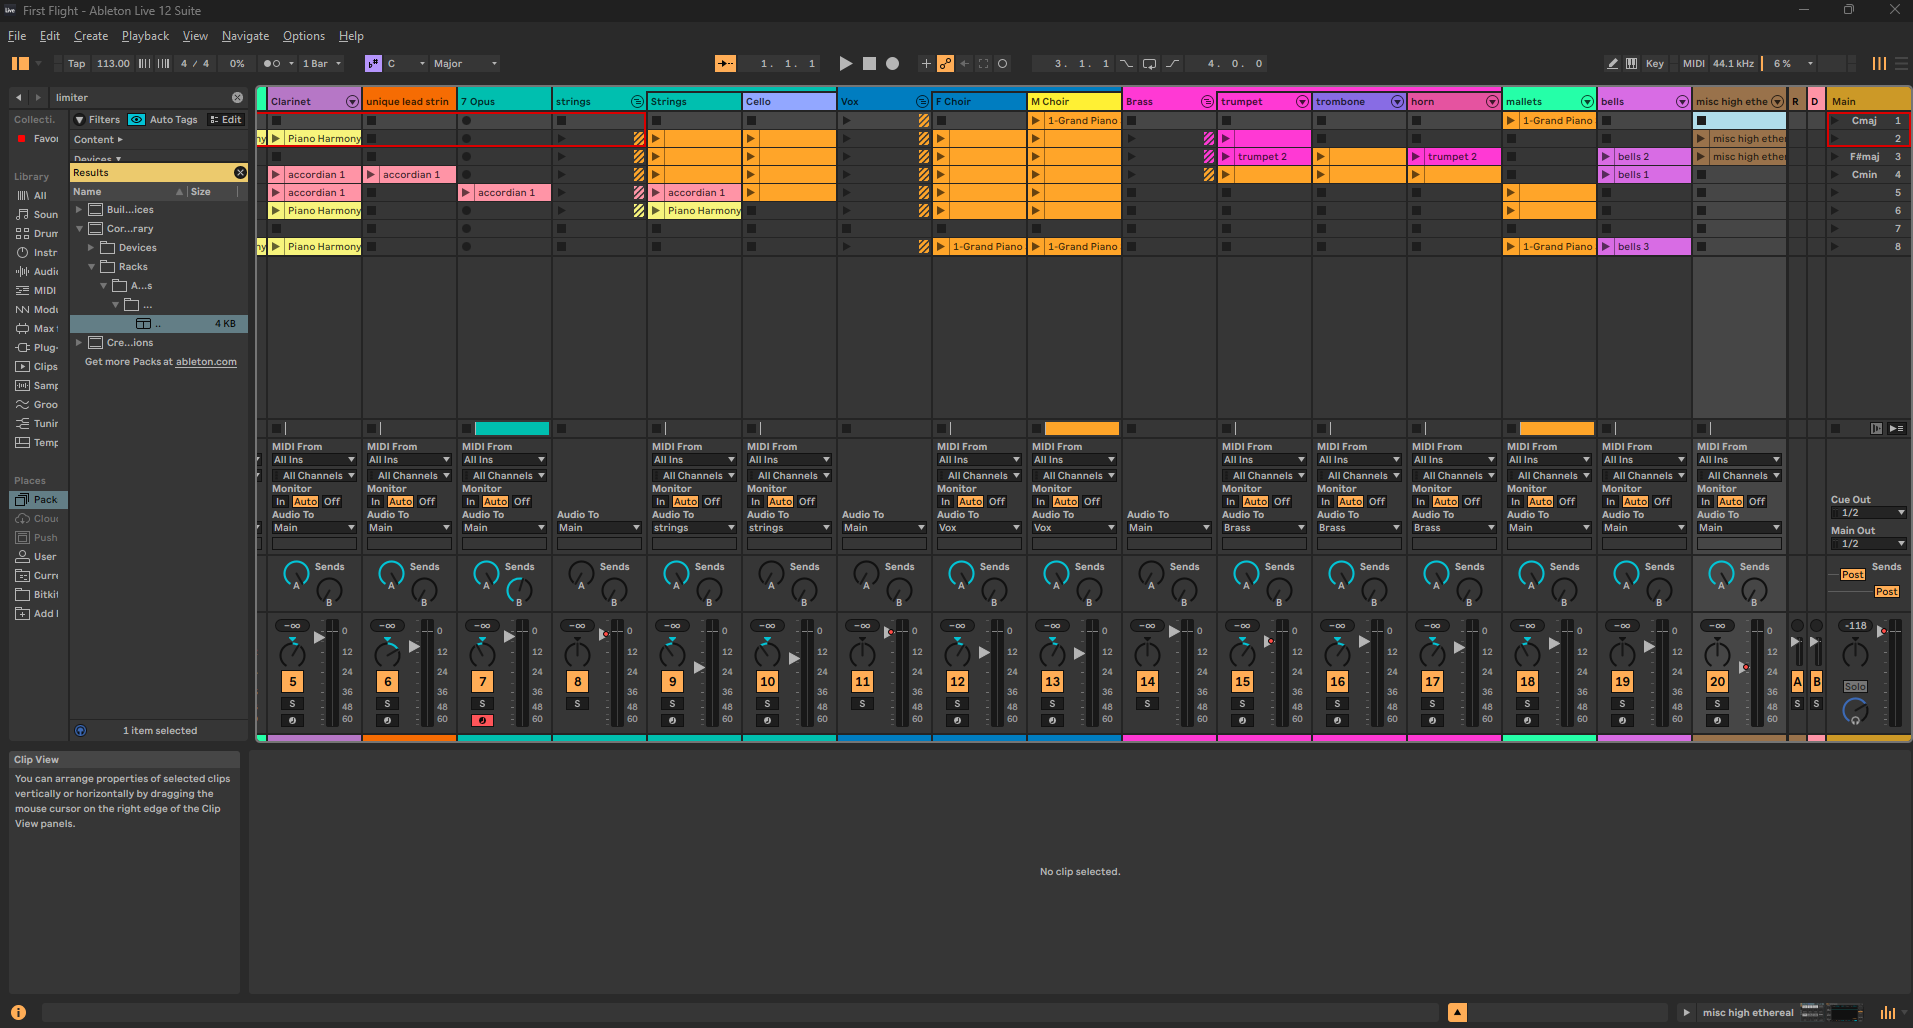The height and width of the screenshot is (1028, 1913).
Task: Click track 9 Strings pan knob
Action: pos(672,655)
